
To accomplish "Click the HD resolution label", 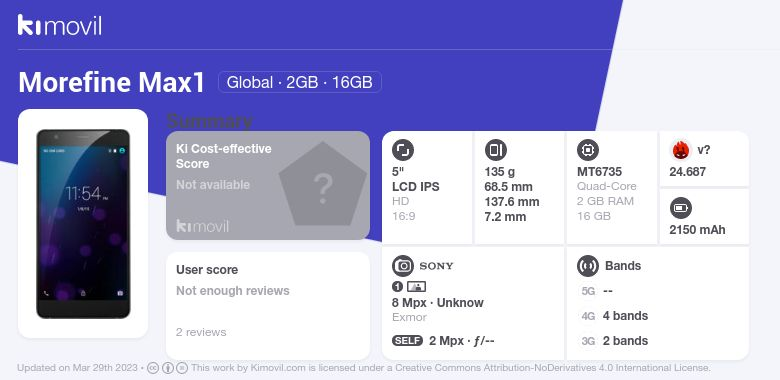I will click(x=400, y=201).
